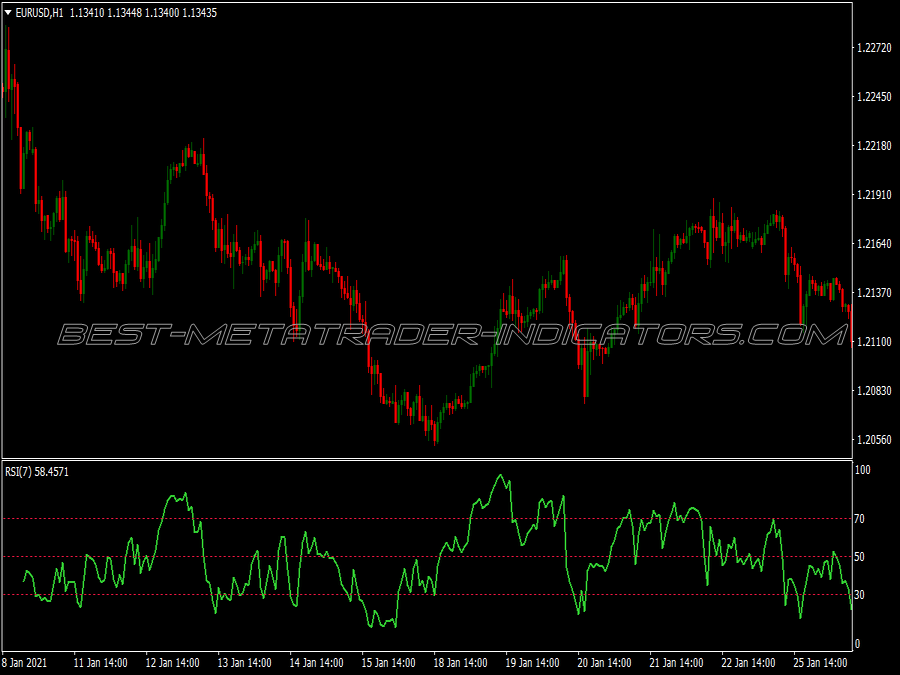Select the 15 Jan 14:00 time label
Viewport: 900px width, 675px height.
coord(389,663)
